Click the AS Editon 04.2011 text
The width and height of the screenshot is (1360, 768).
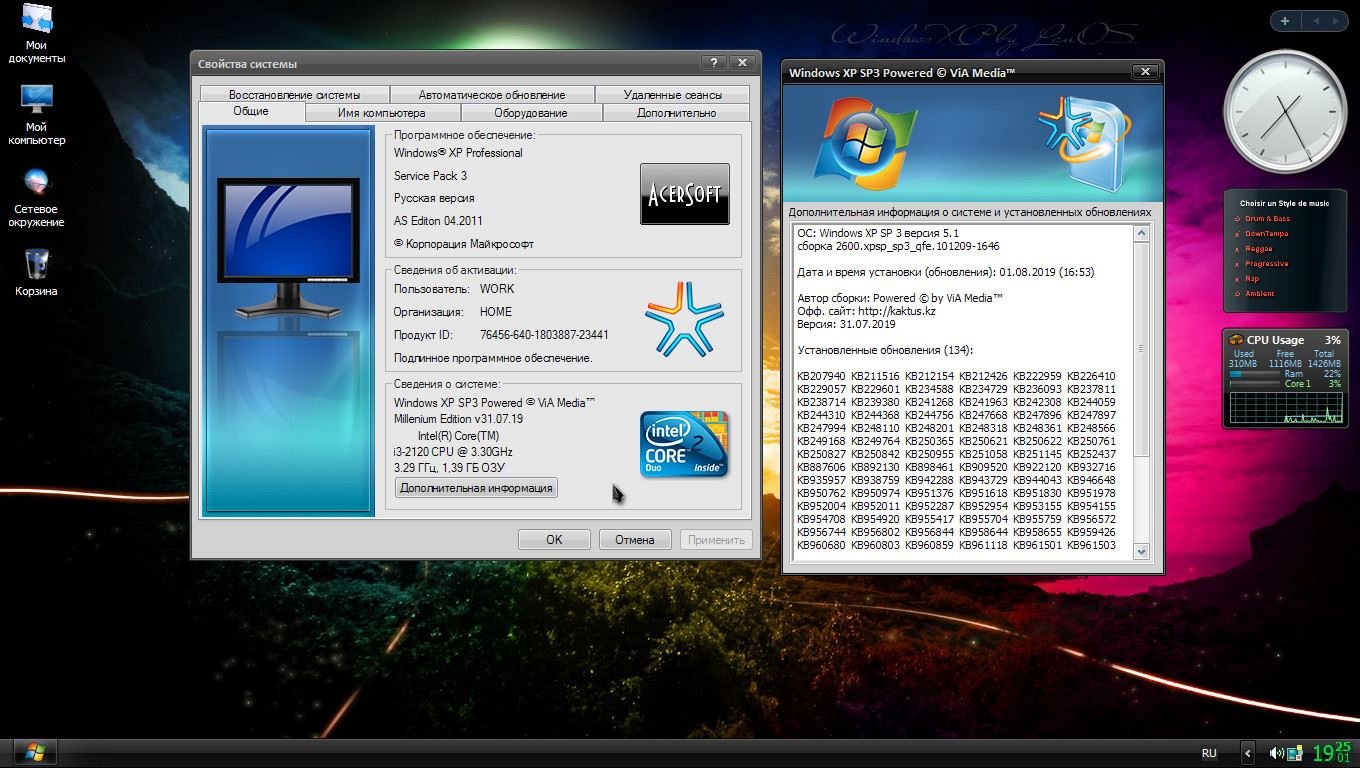[x=438, y=221]
